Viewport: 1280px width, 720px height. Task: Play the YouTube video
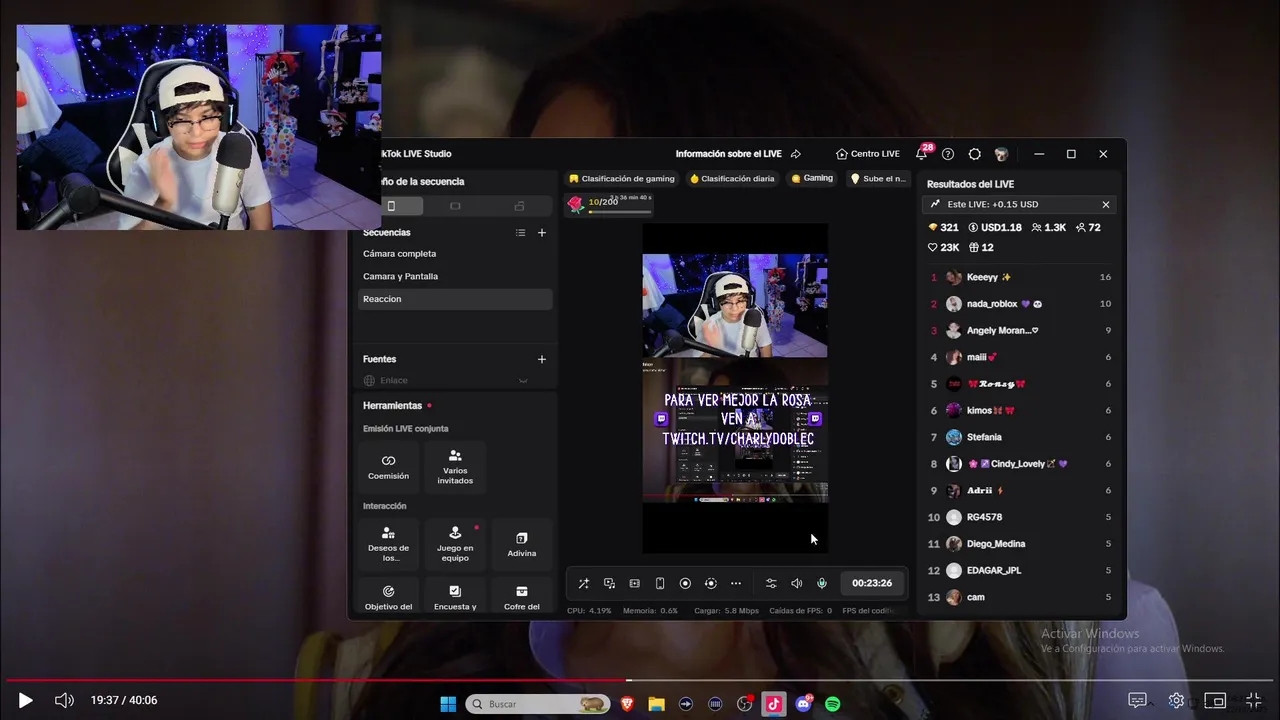click(x=25, y=701)
